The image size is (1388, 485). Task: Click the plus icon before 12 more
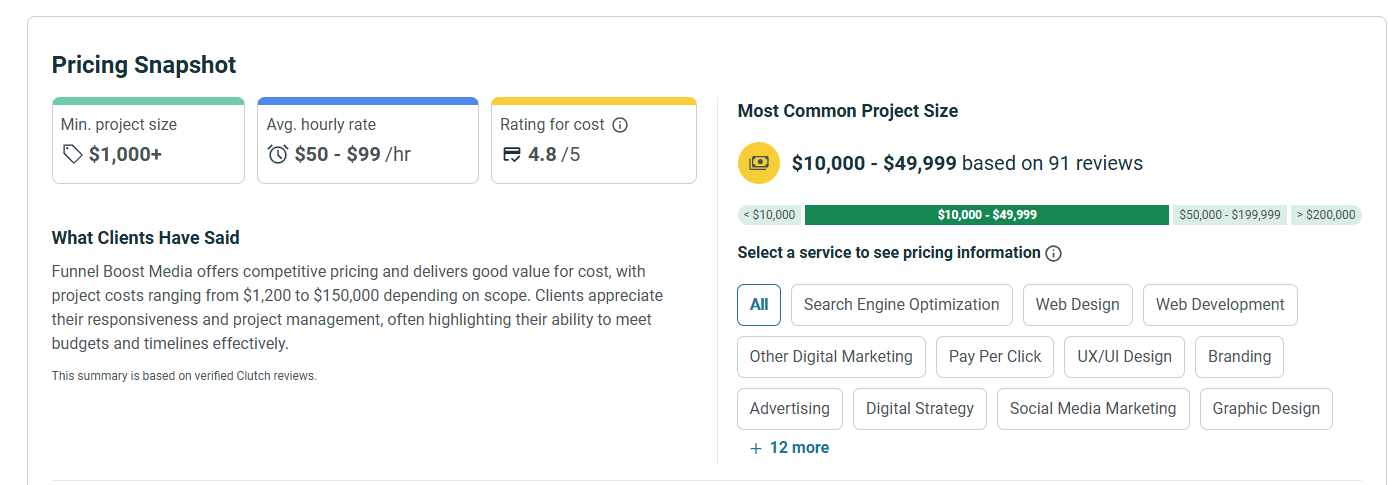coord(756,448)
